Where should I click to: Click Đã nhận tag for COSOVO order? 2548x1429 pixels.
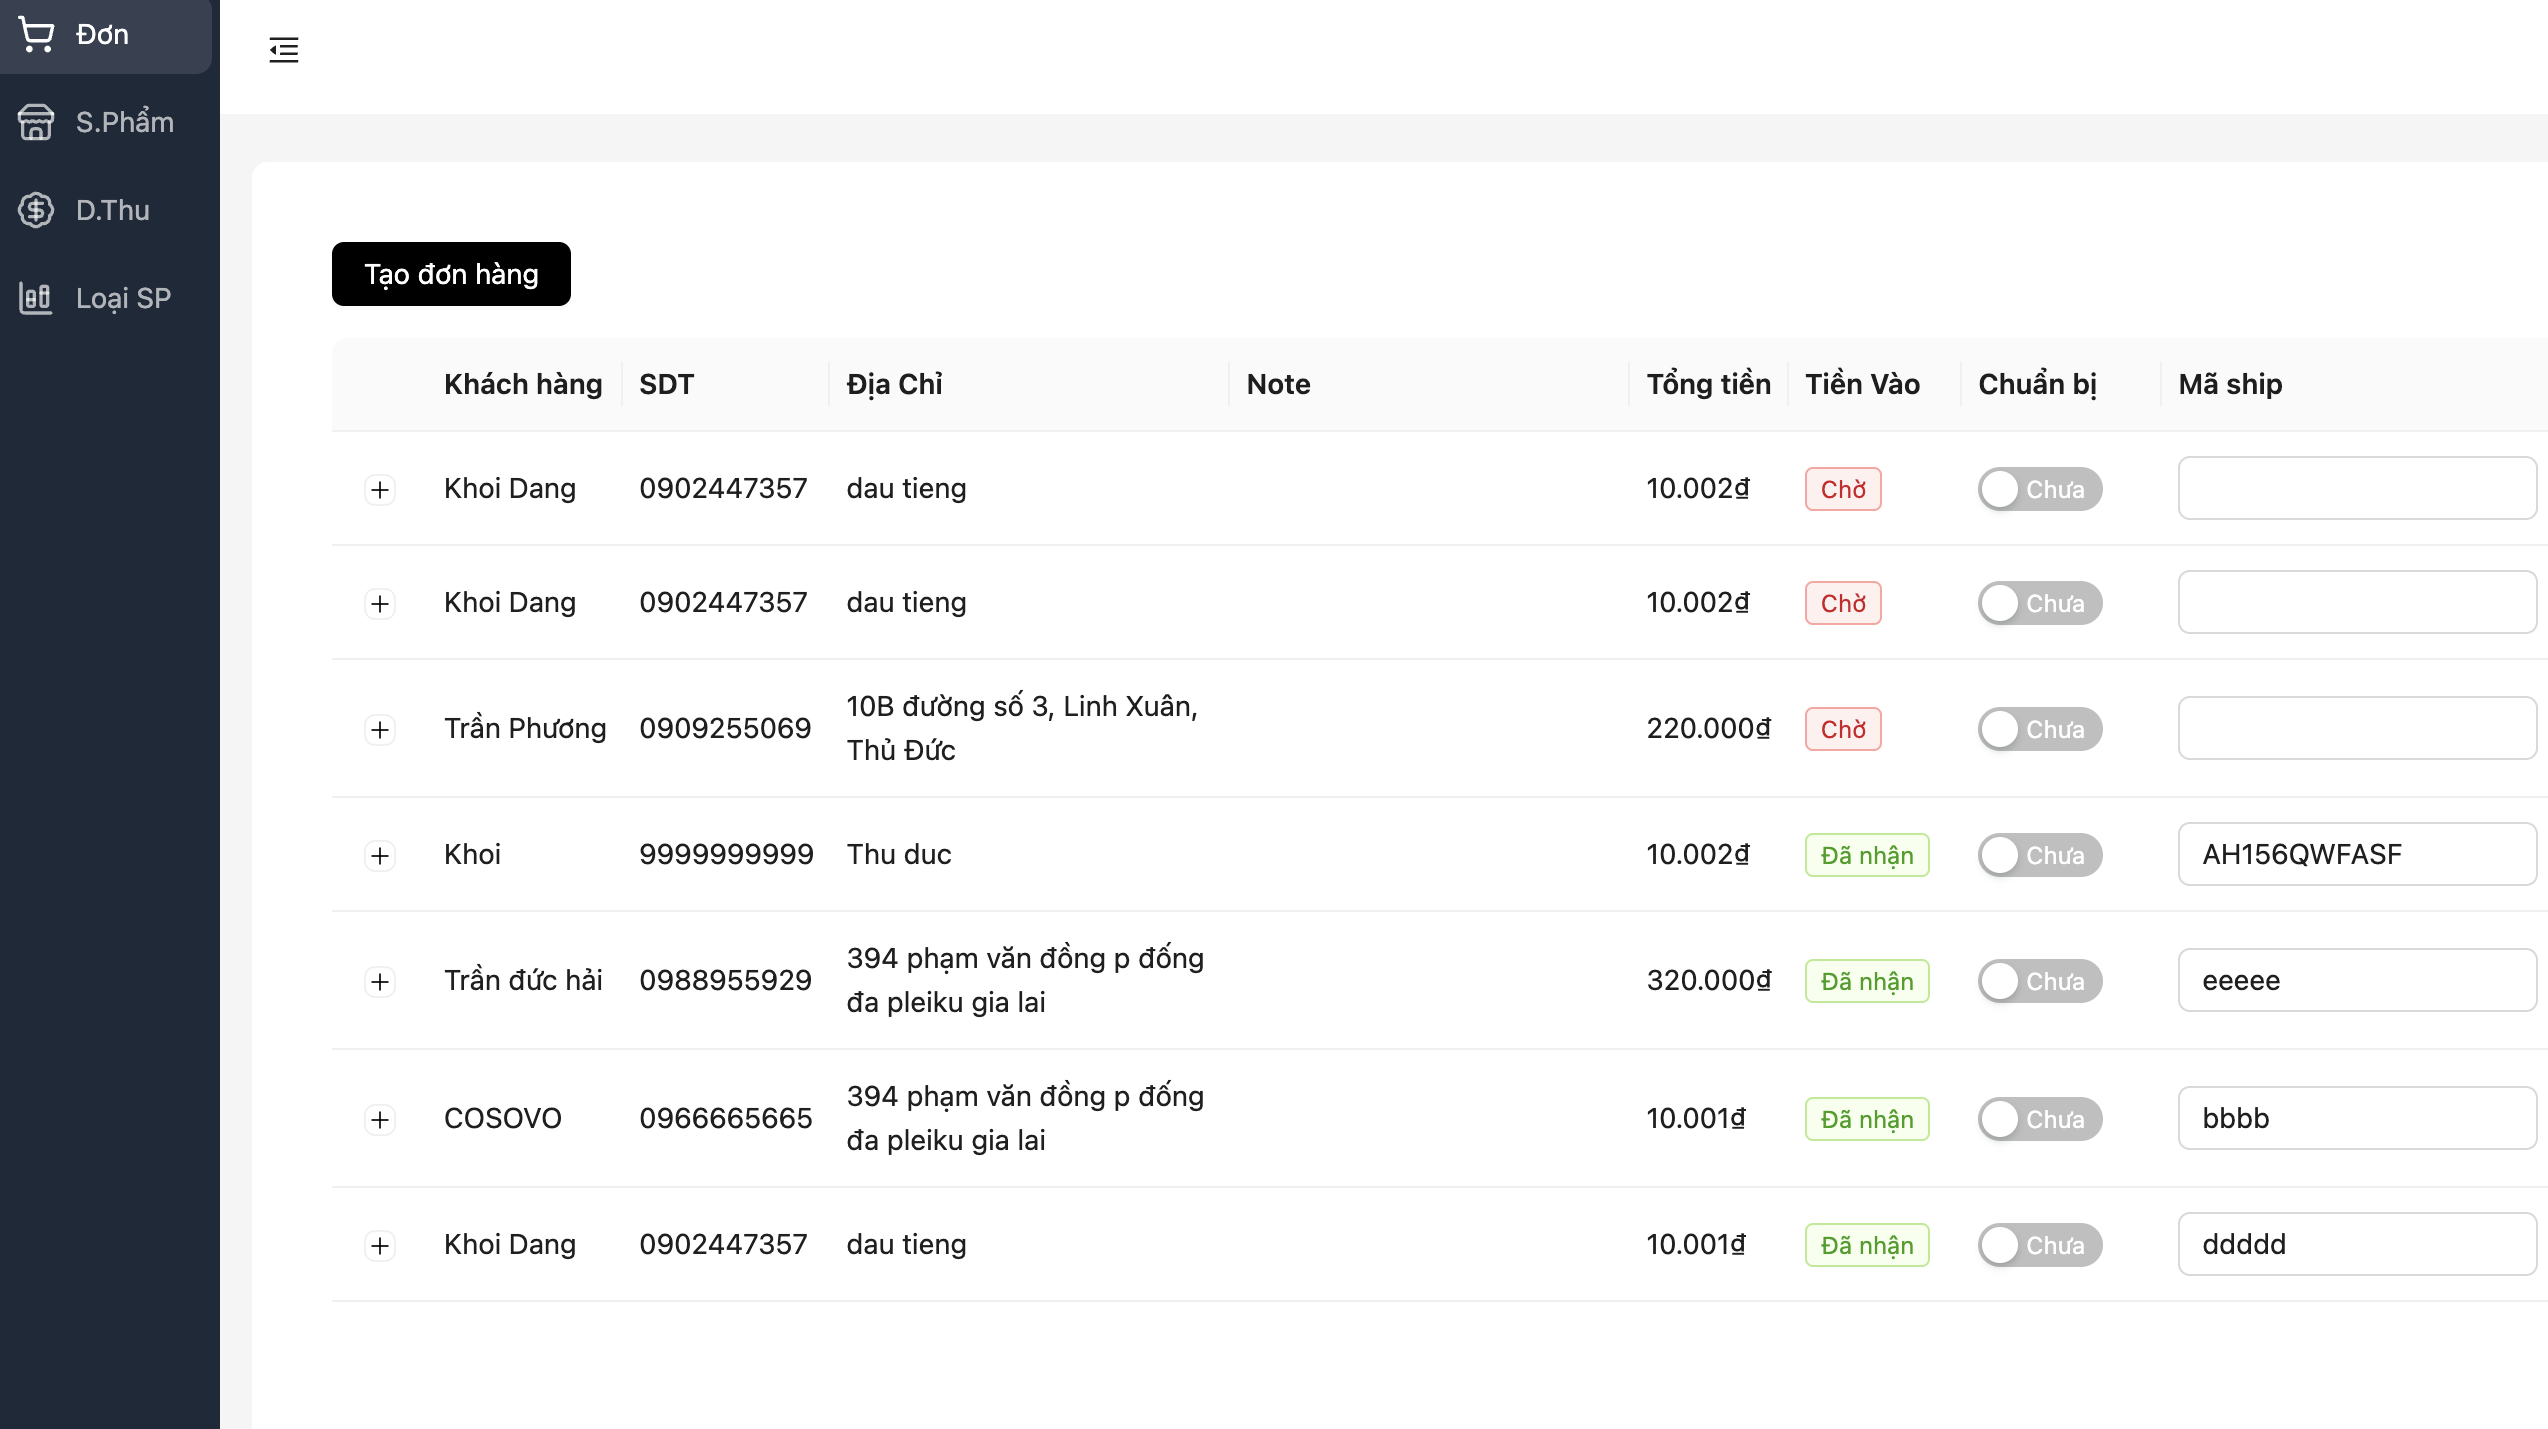[x=1866, y=1119]
